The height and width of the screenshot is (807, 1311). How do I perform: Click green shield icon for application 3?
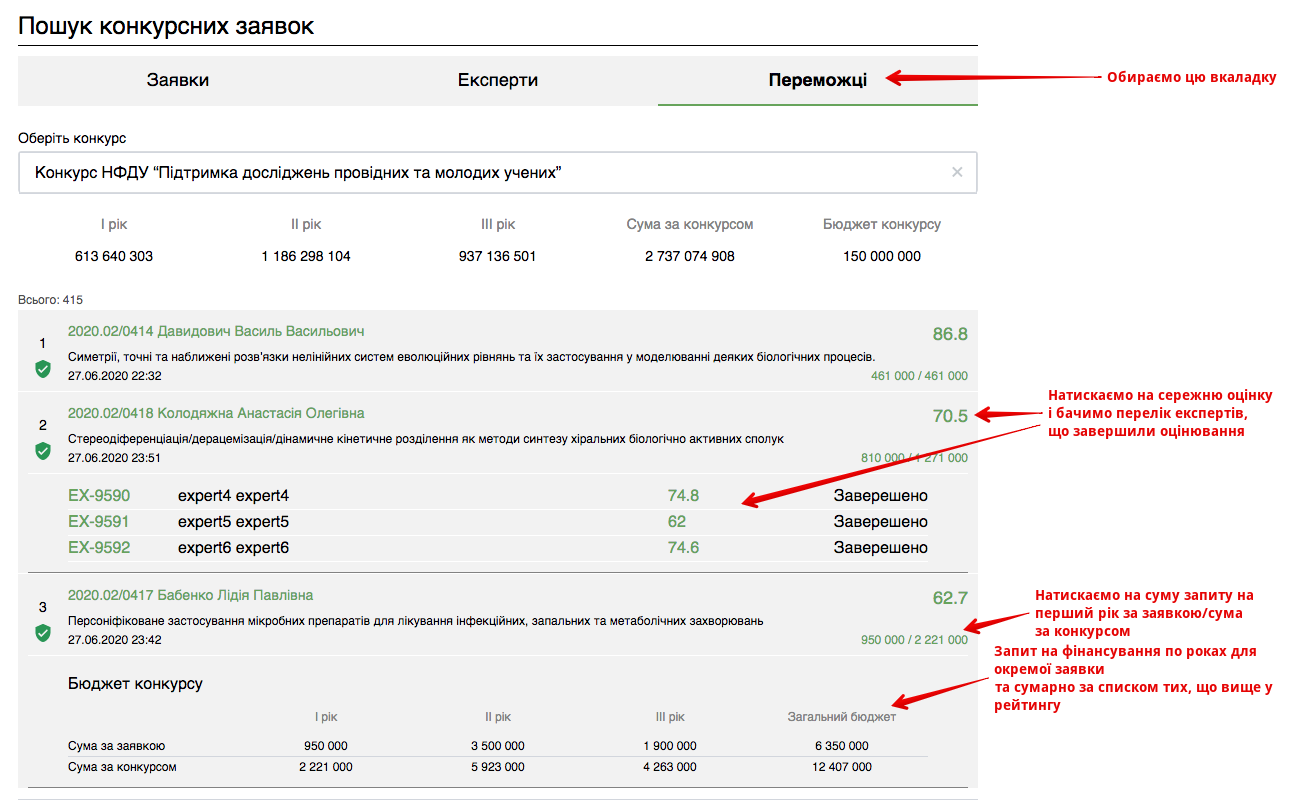pos(43,633)
